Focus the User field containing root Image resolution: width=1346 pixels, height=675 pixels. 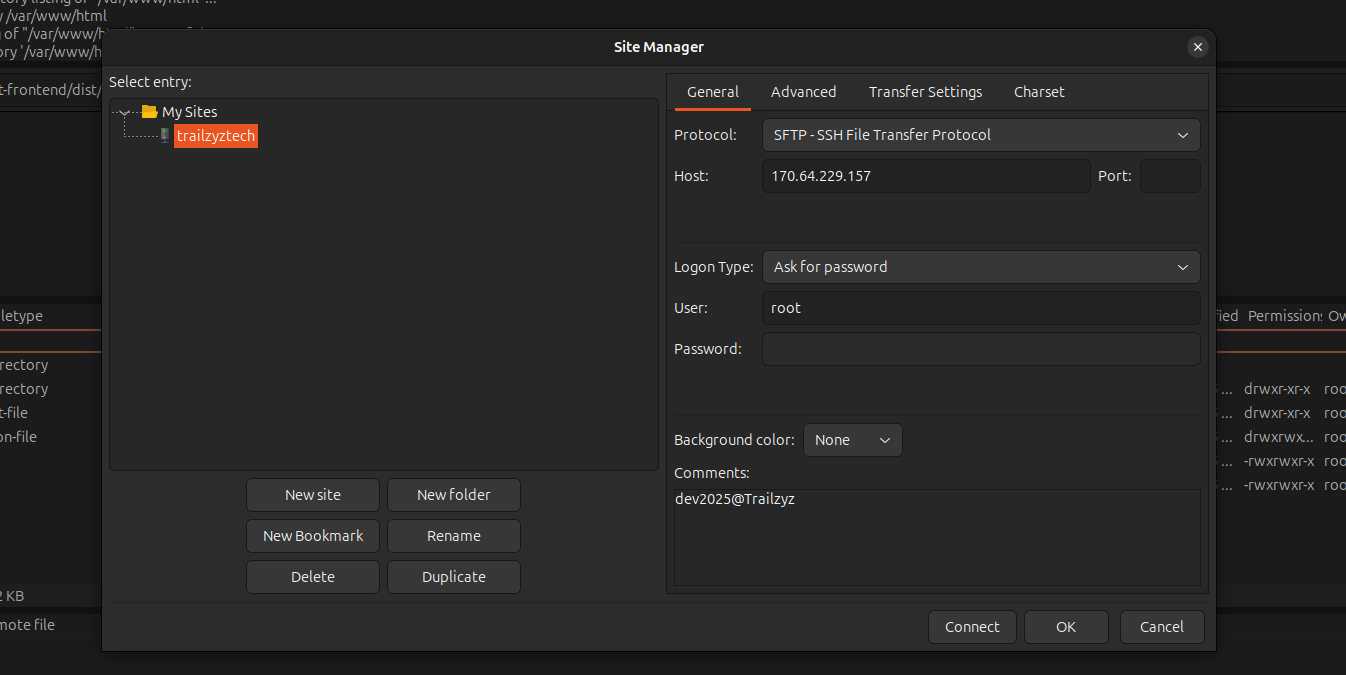coord(981,308)
